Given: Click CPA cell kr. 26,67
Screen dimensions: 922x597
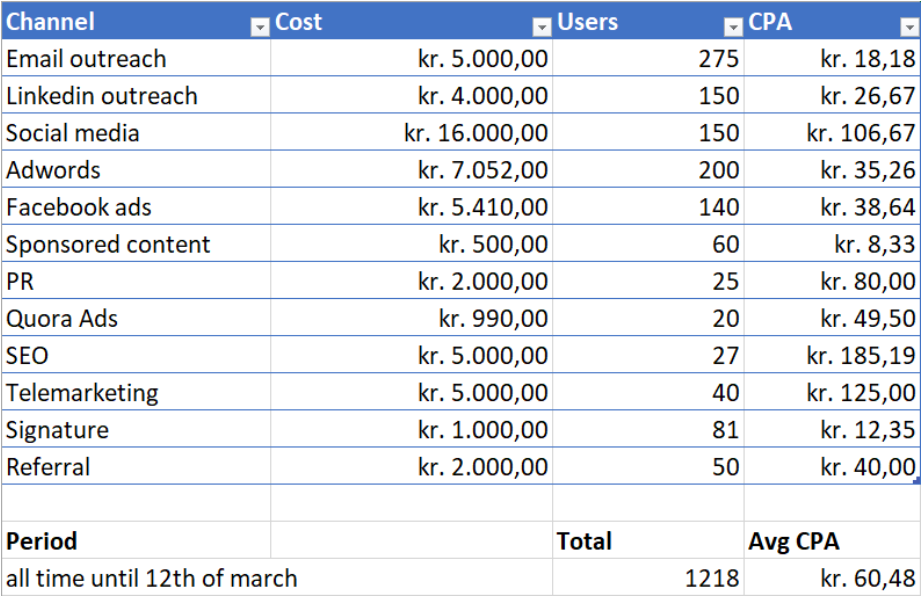Looking at the screenshot, I should [832, 95].
